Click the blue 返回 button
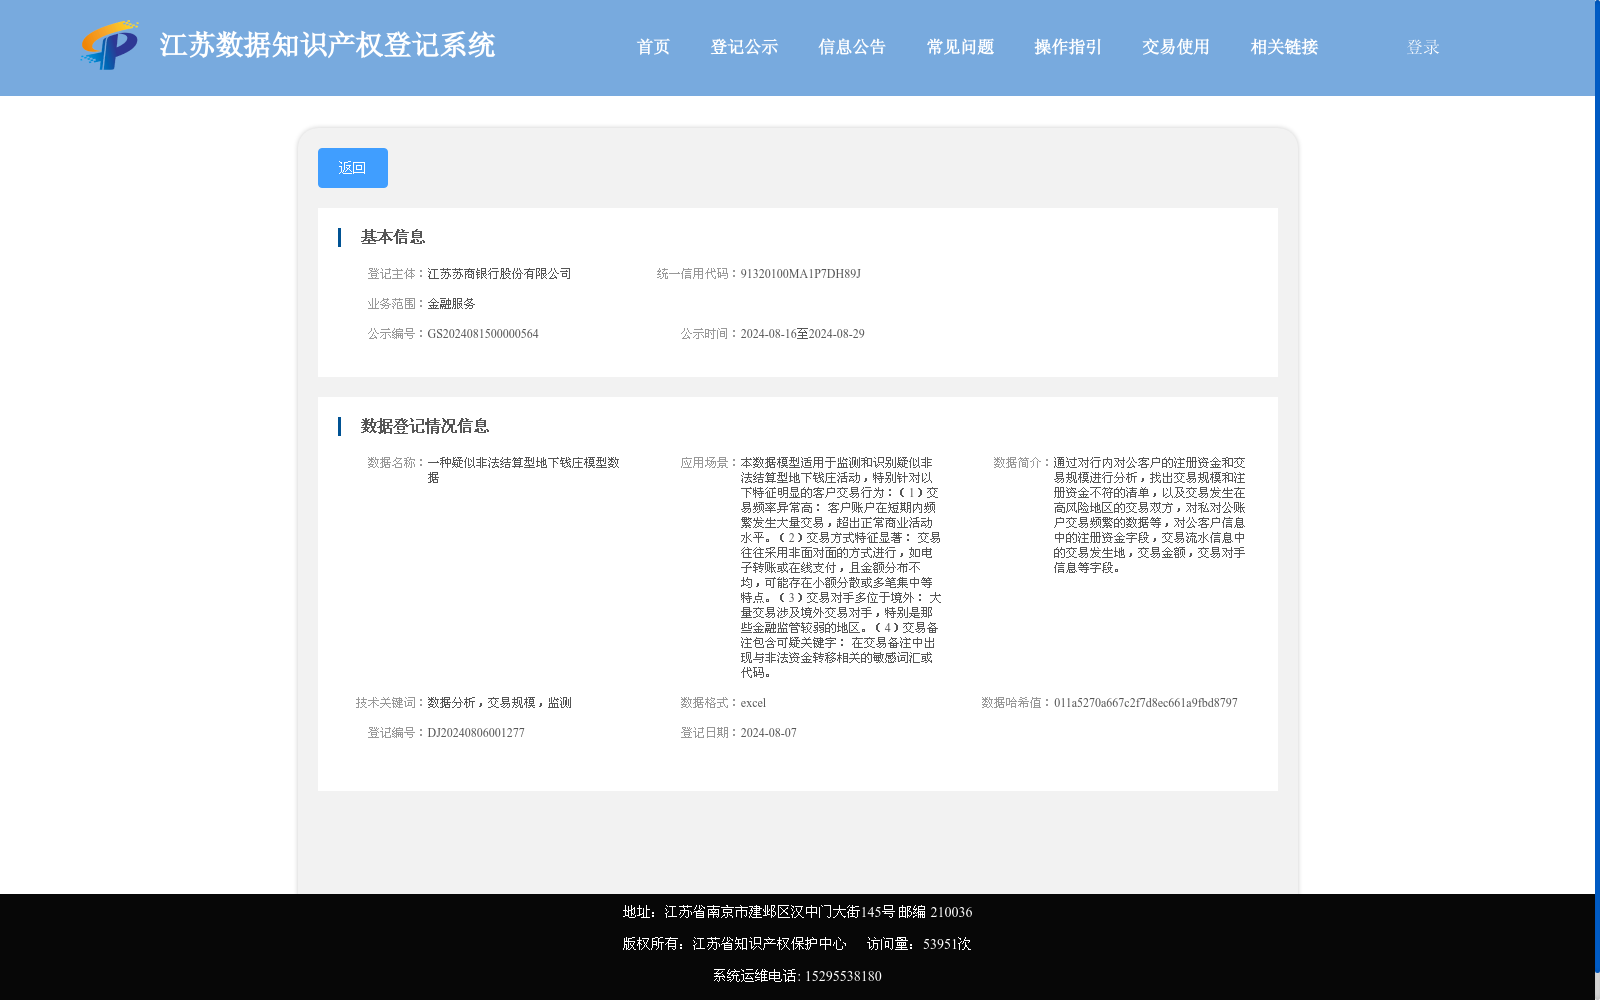The height and width of the screenshot is (1000, 1600). click(x=353, y=168)
